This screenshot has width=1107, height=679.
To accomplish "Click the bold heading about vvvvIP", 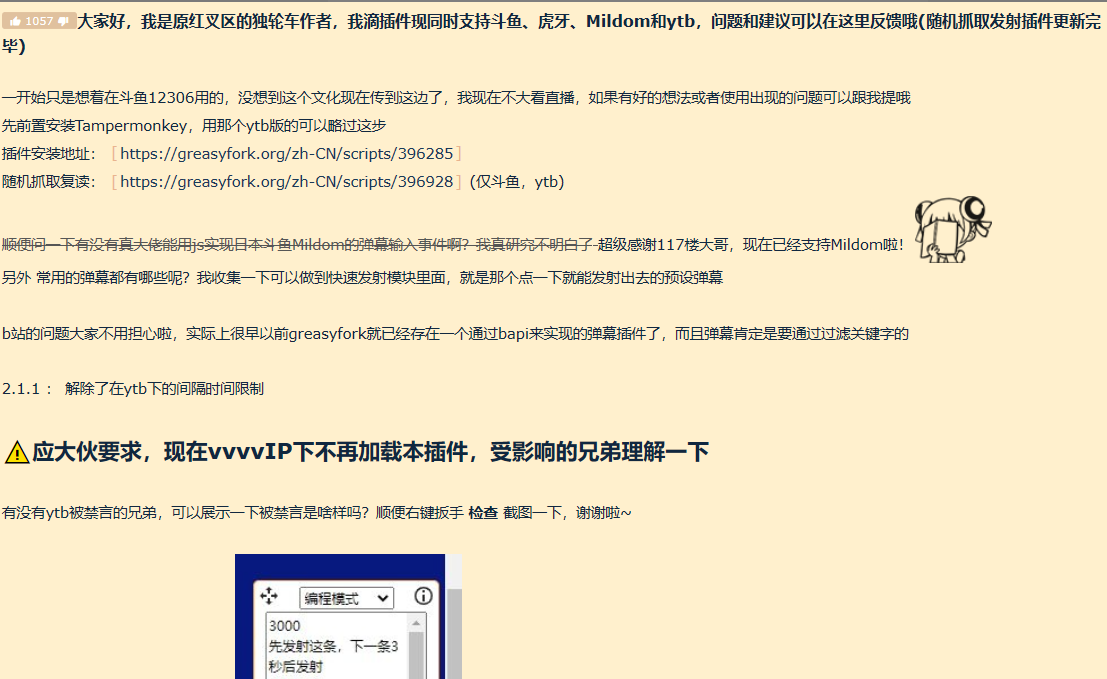I will point(370,452).
